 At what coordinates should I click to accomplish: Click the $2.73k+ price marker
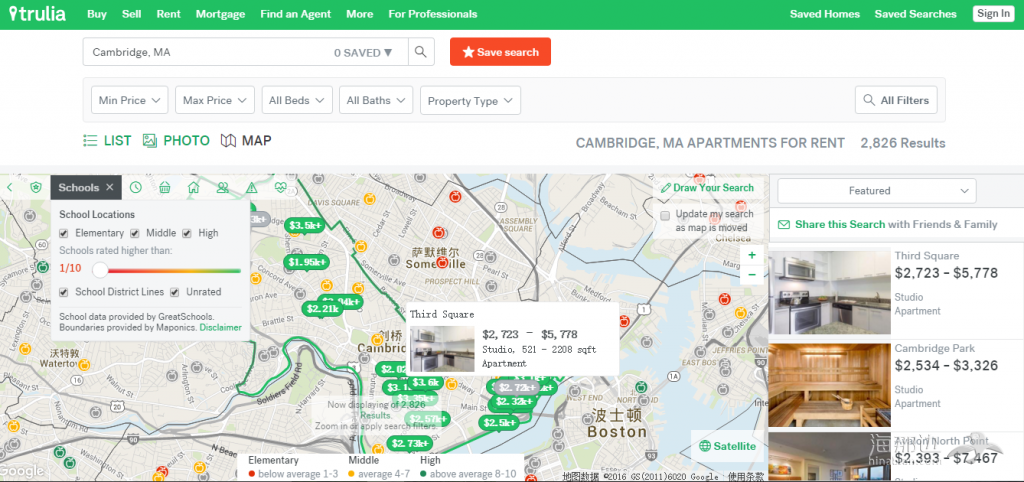[409, 444]
